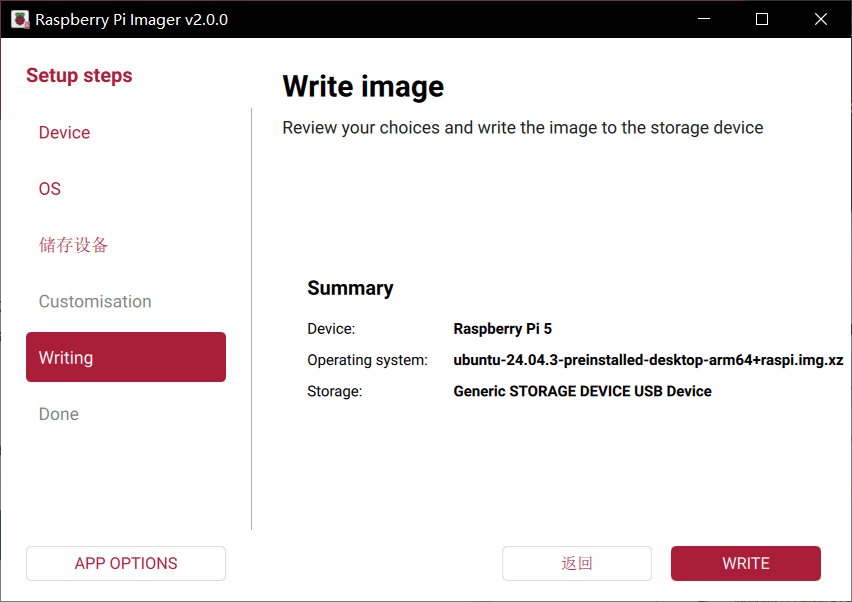Select the Customisation step in sidebar

point(95,301)
